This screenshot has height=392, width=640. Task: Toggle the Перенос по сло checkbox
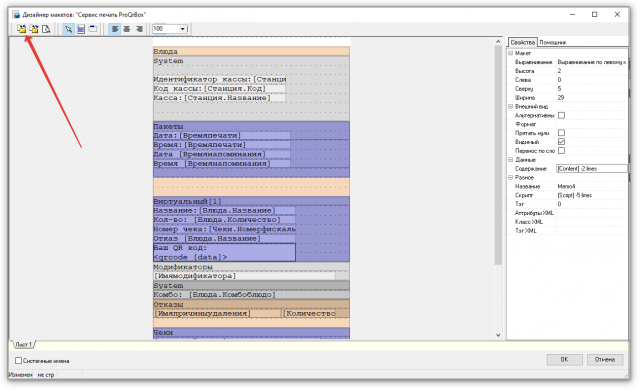562,151
